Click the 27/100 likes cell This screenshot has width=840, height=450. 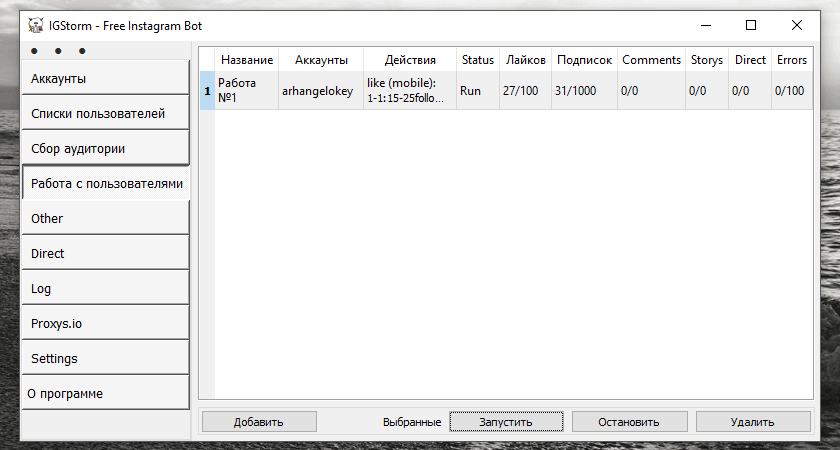tap(526, 91)
